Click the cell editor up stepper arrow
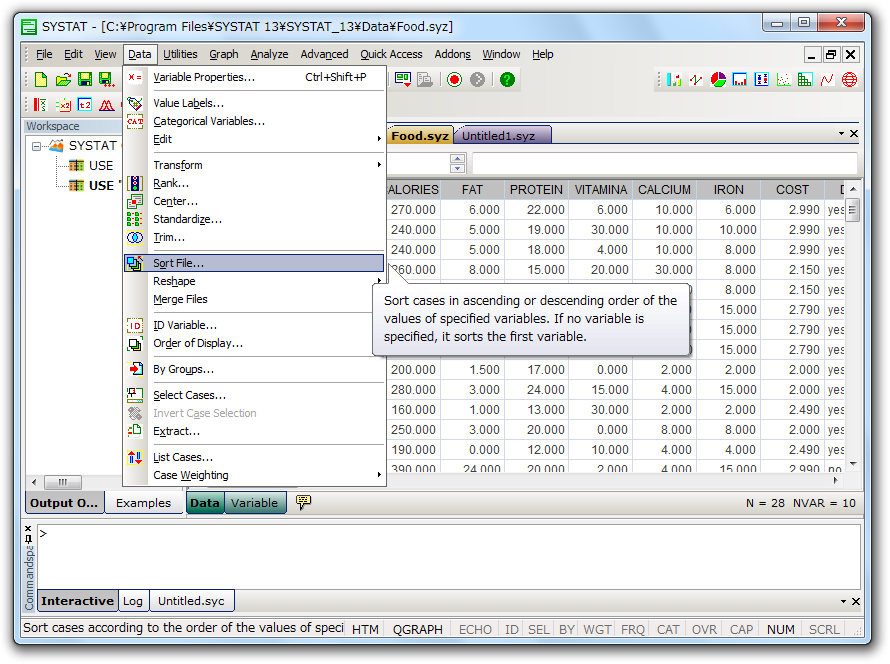This screenshot has height=664, width=890. [x=457, y=158]
